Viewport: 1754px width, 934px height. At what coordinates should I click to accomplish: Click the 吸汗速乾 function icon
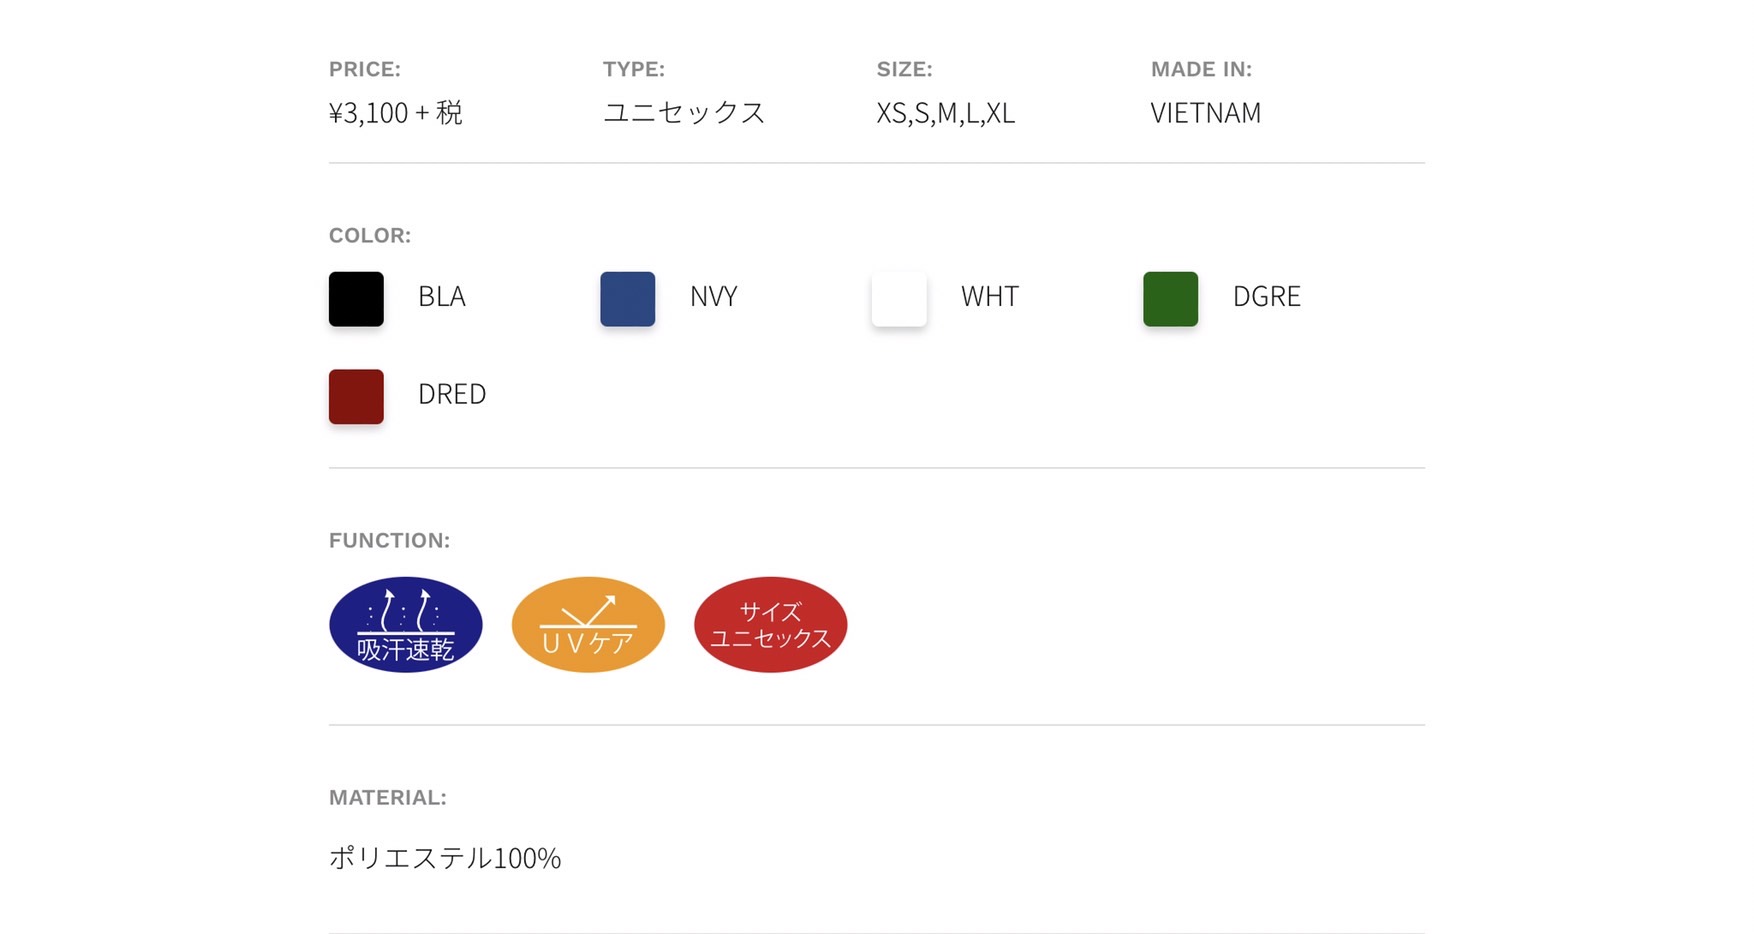pyautogui.click(x=405, y=624)
